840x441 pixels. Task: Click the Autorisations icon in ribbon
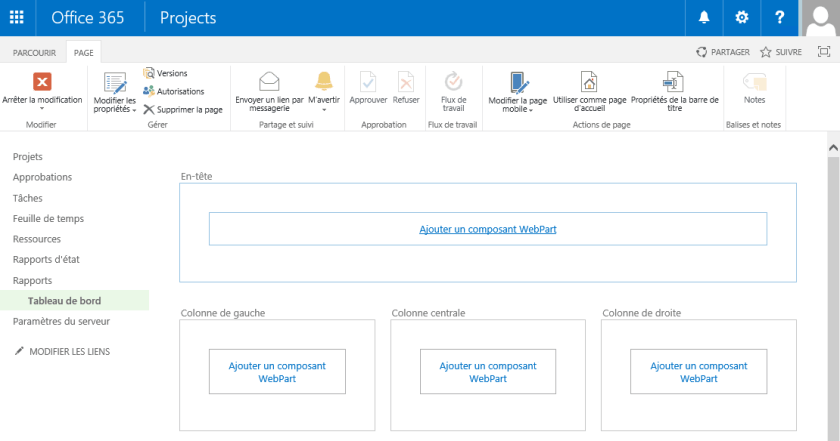[149, 91]
